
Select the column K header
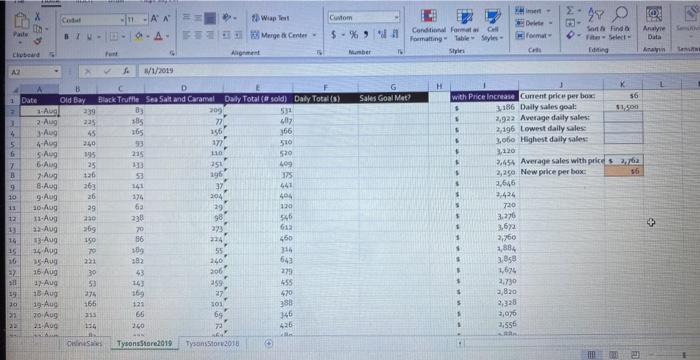[x=623, y=84]
